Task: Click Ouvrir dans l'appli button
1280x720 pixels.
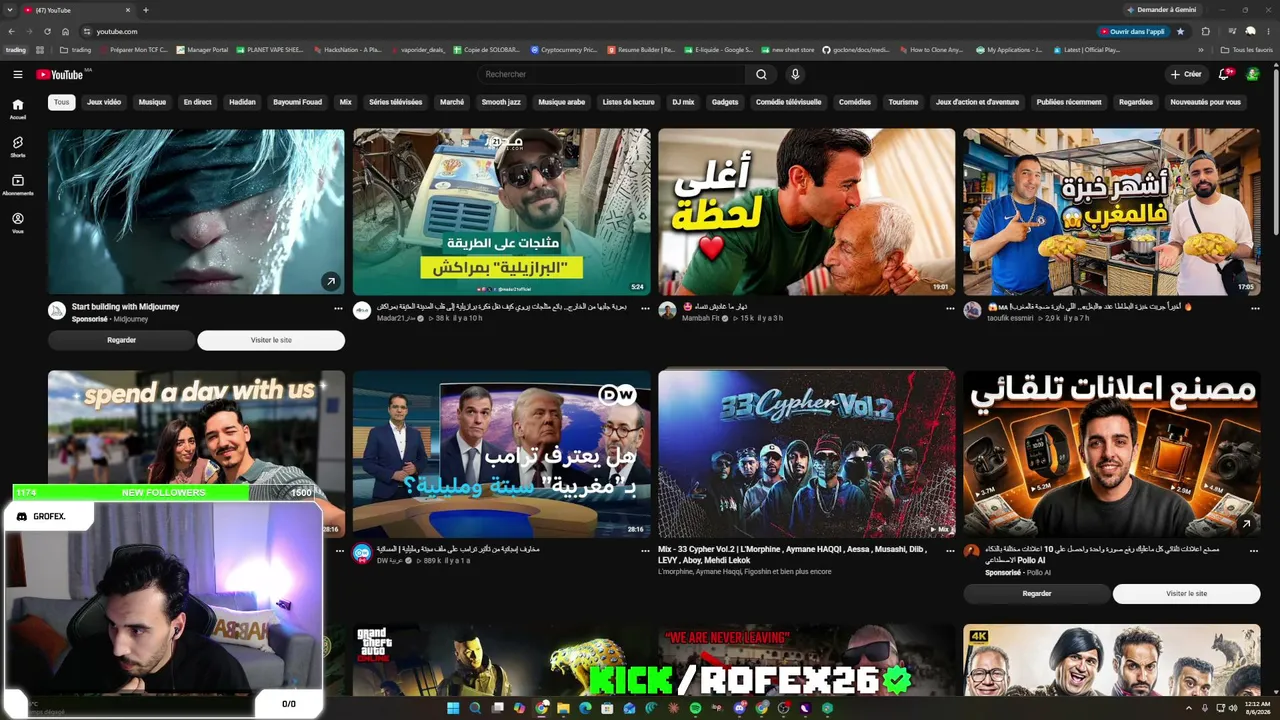Action: tap(1136, 31)
